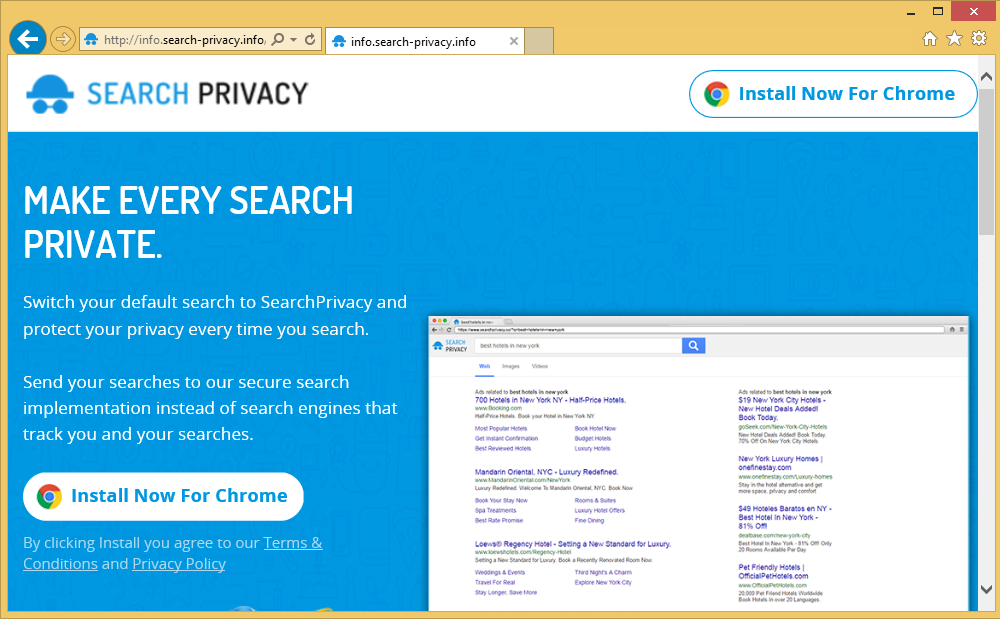Click the vertical scrollbar thumb

986,161
